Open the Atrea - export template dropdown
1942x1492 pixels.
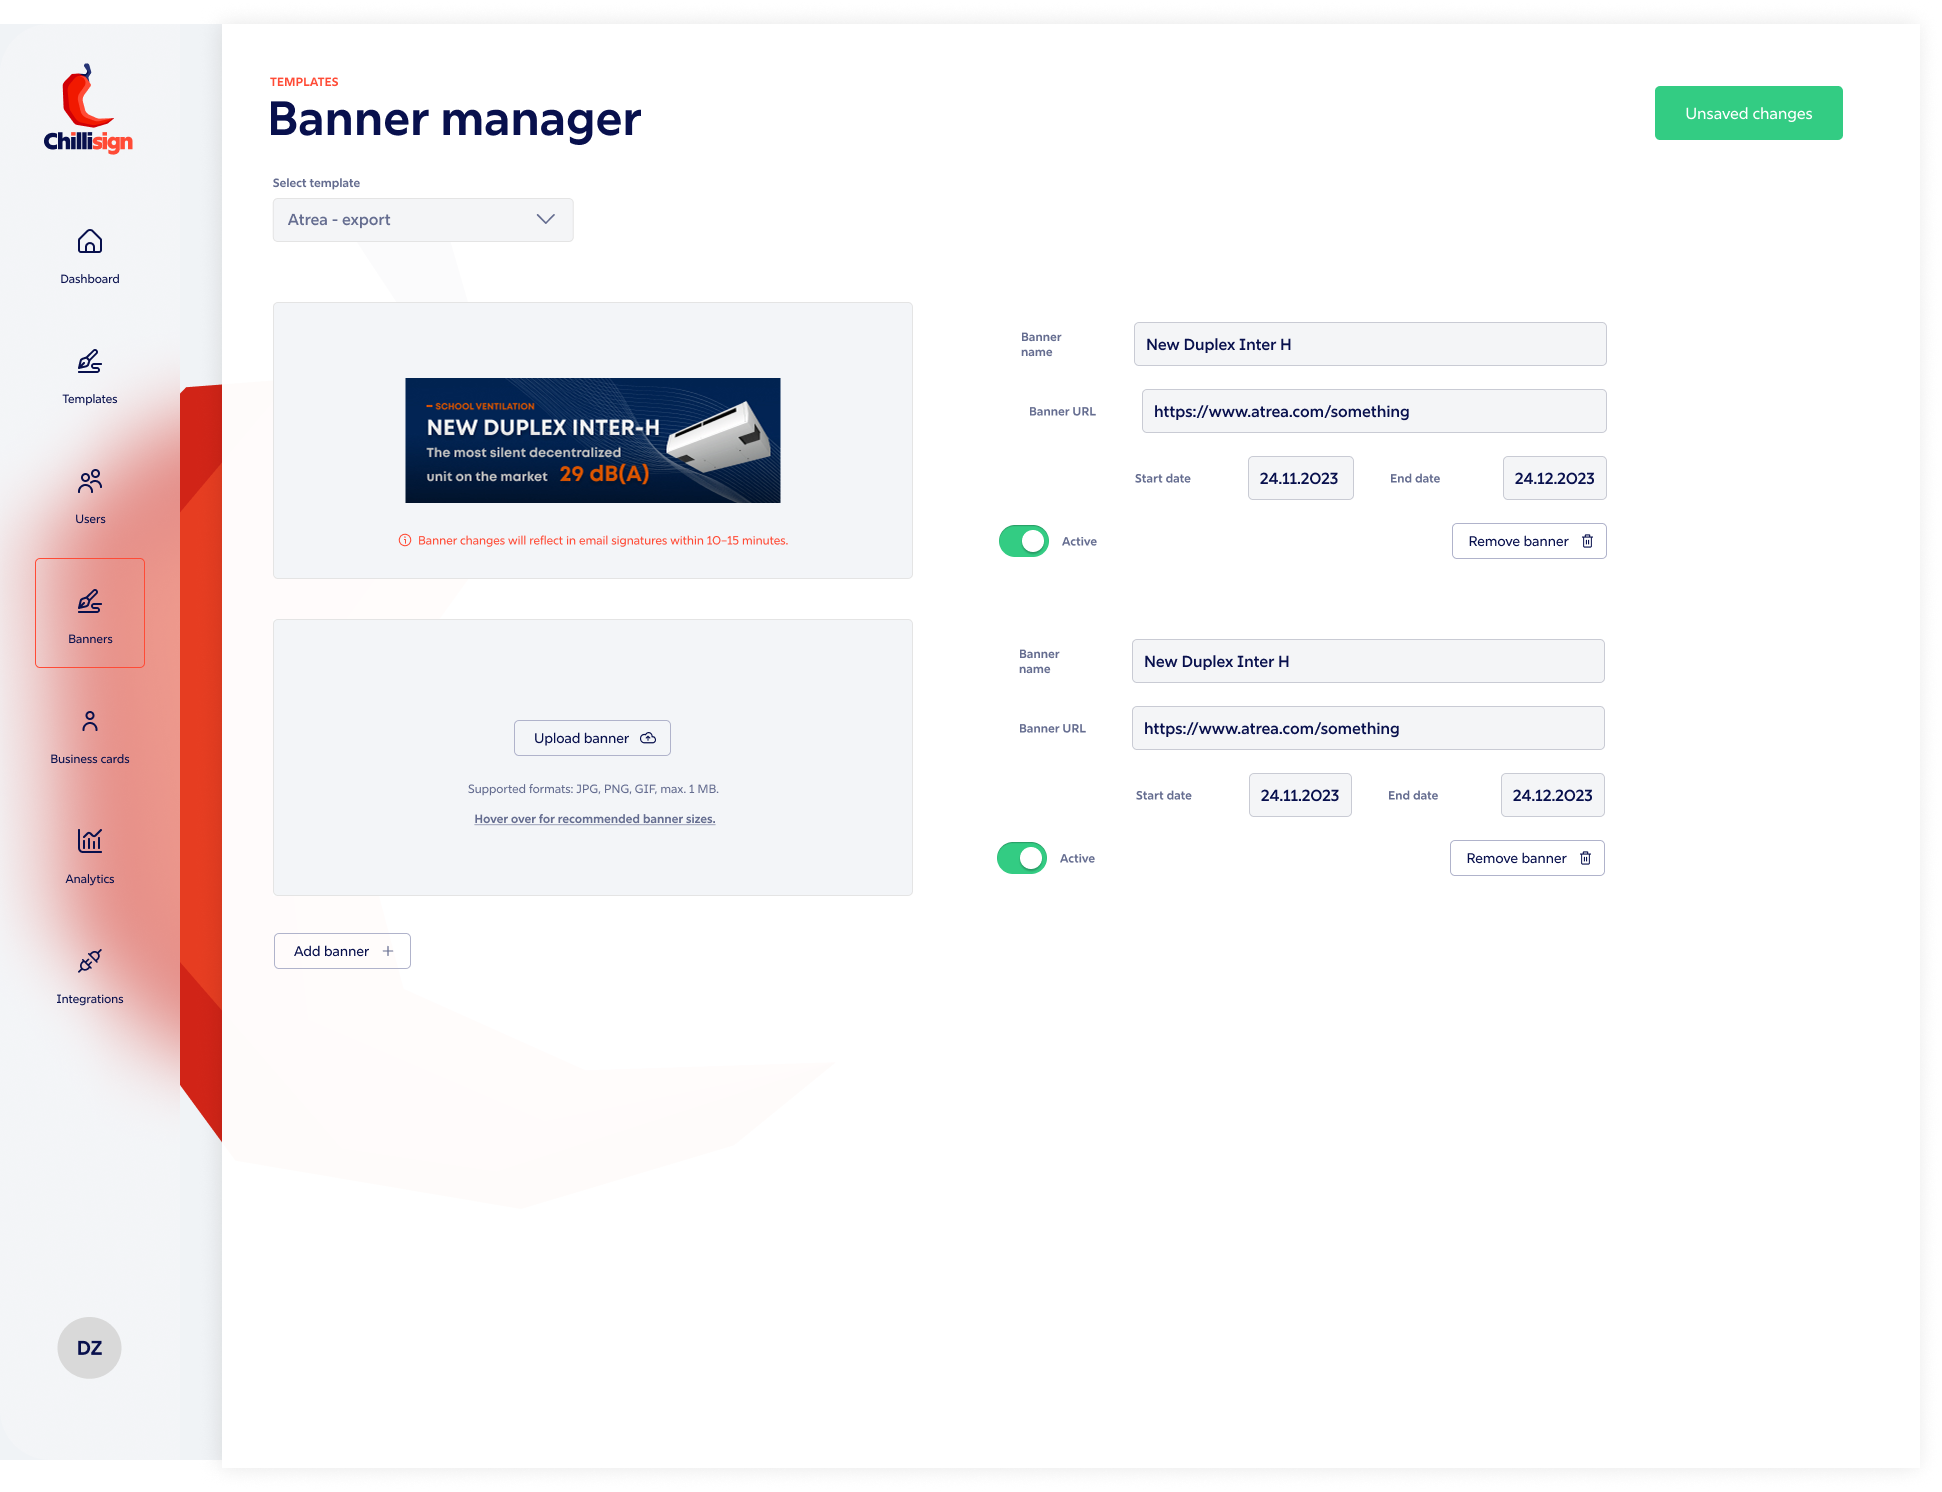(x=423, y=220)
